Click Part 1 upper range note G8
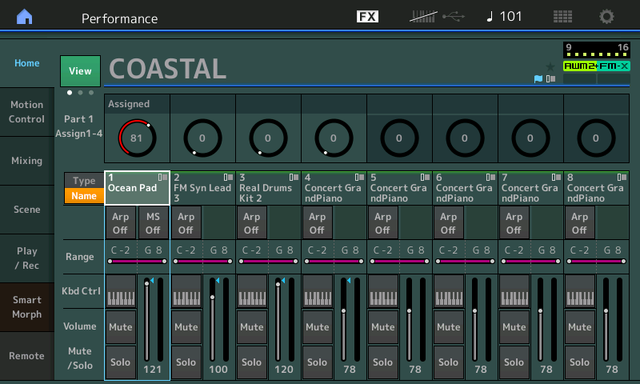This screenshot has height=384, width=640. click(153, 250)
